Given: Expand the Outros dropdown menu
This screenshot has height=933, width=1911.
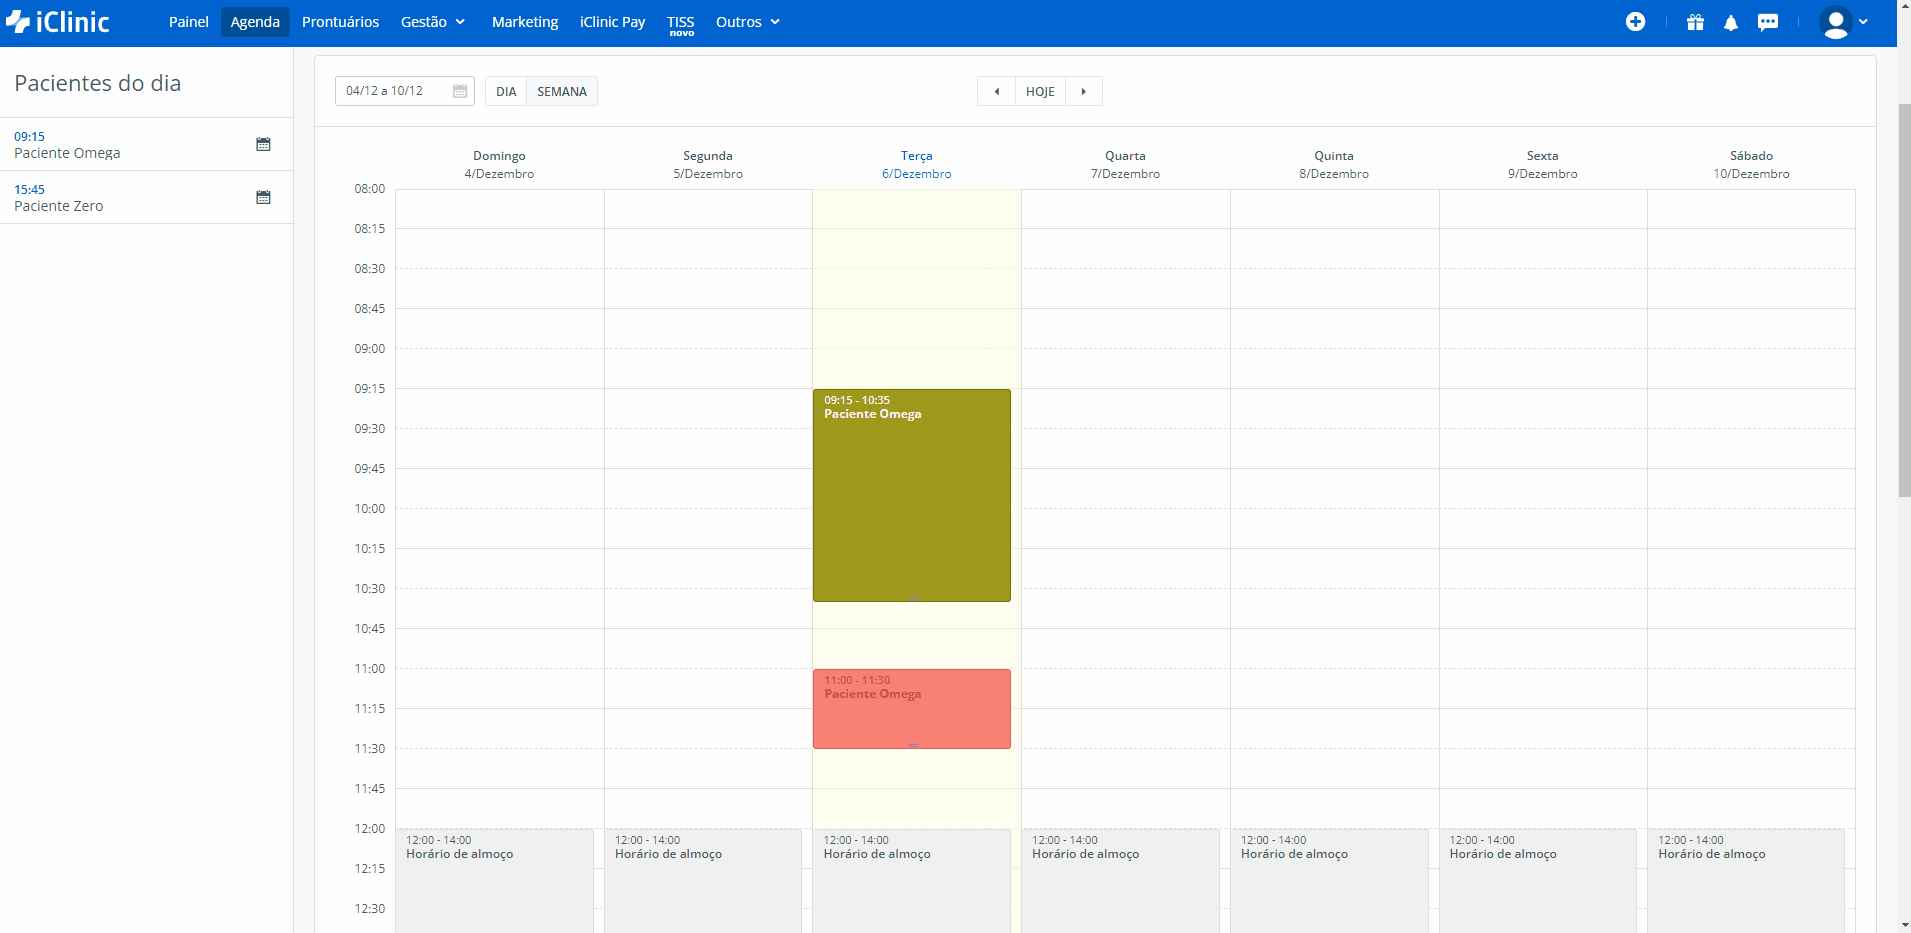Looking at the screenshot, I should [x=747, y=22].
